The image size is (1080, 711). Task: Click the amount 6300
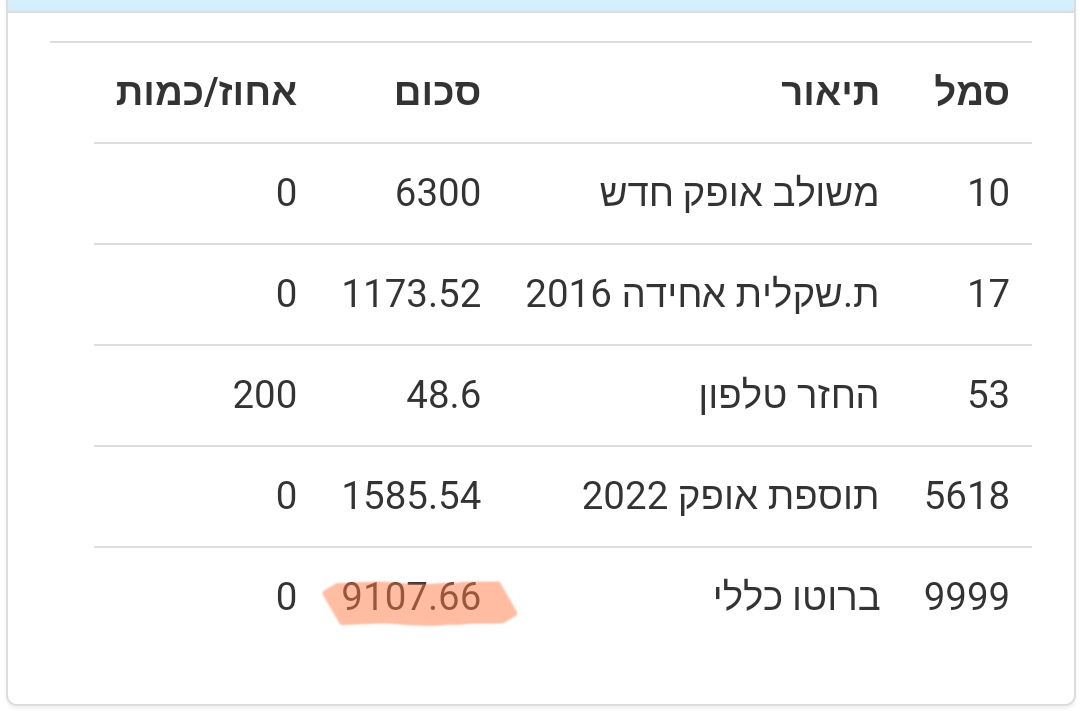pos(438,193)
